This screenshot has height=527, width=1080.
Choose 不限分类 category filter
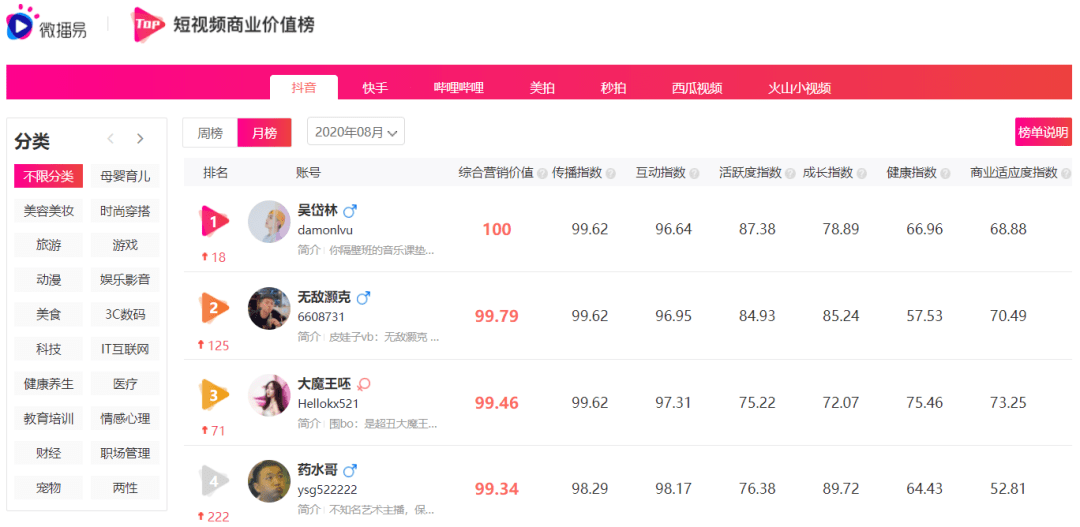point(48,176)
